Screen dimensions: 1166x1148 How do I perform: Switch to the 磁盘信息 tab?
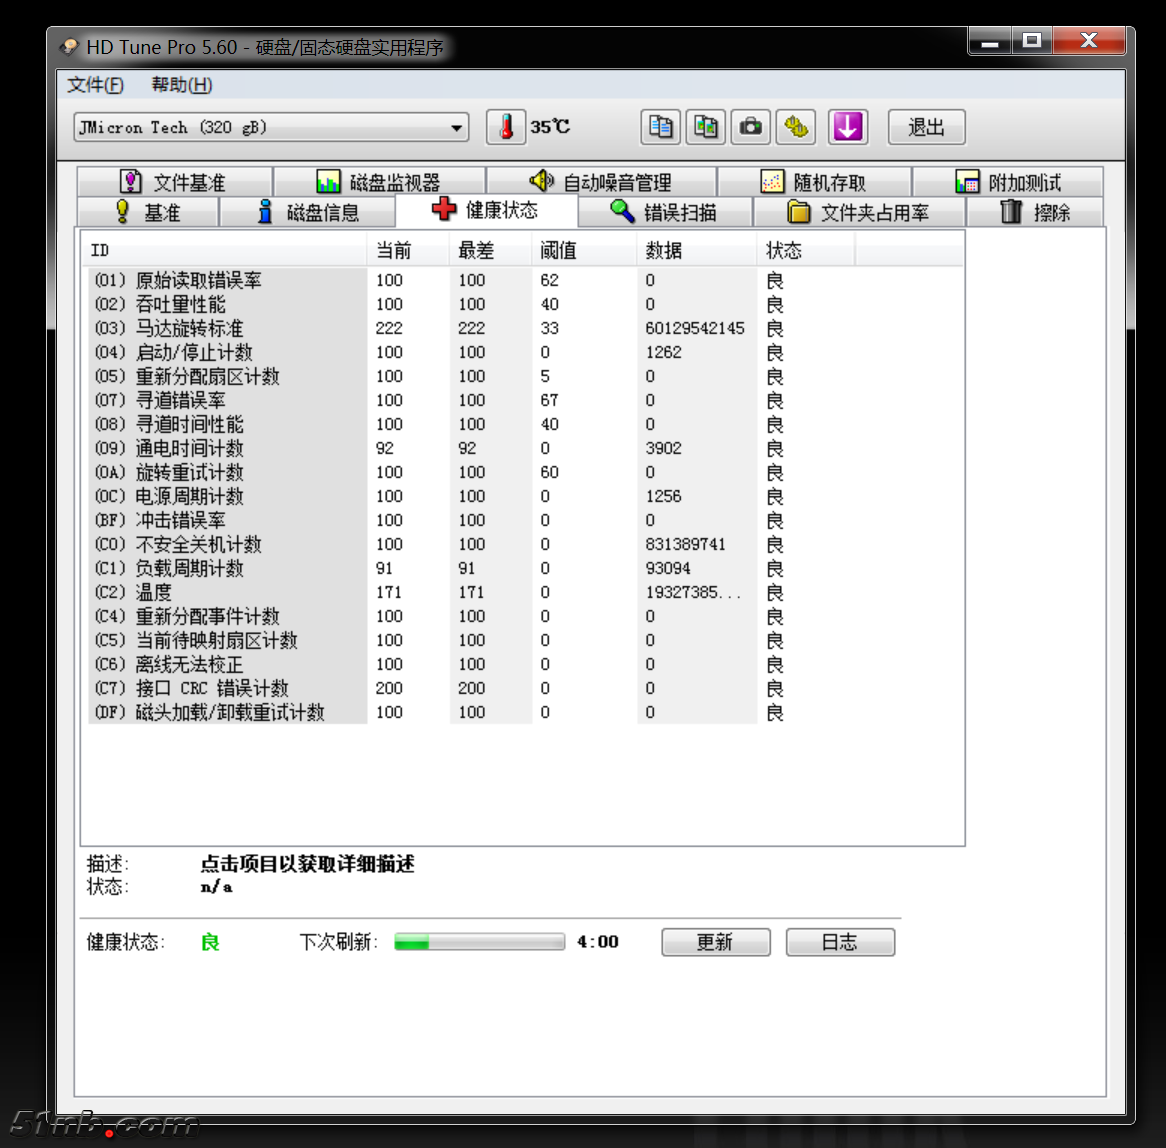pyautogui.click(x=308, y=213)
